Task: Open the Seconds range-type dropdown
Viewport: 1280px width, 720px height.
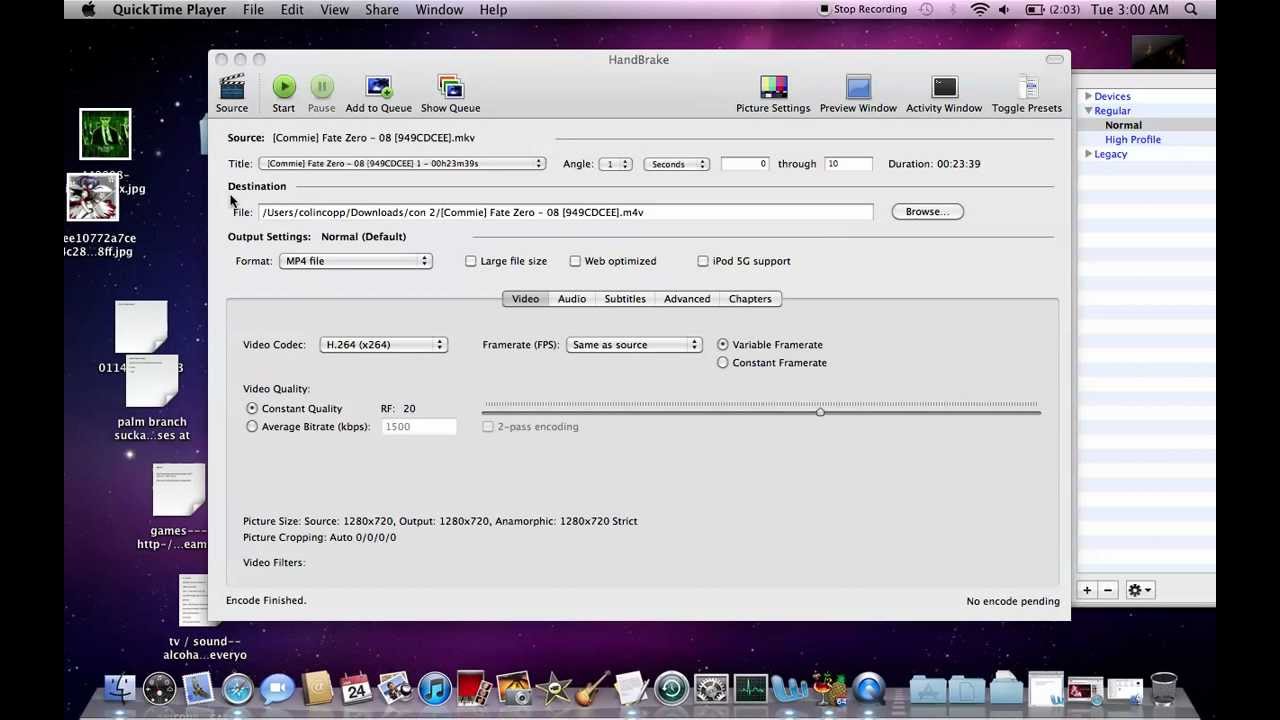Action: [x=677, y=164]
